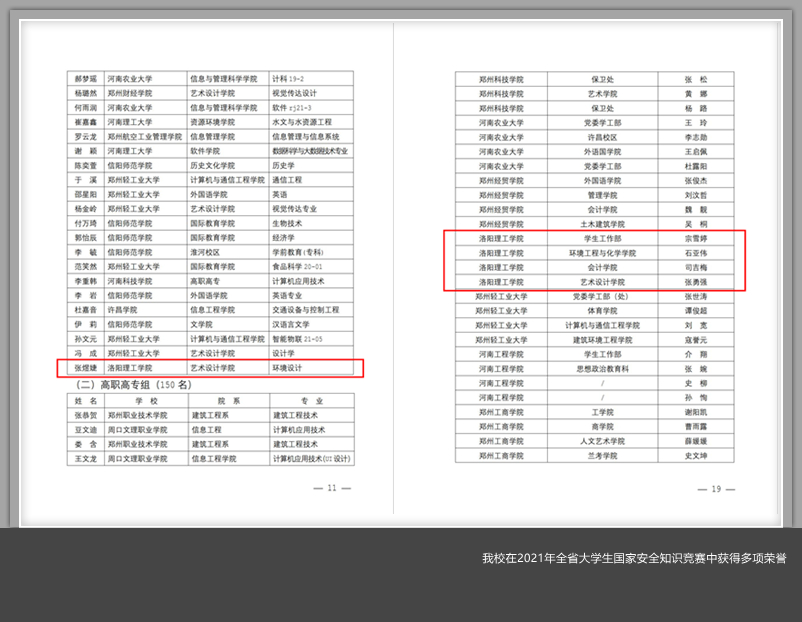Select the 张恭贺 name cell
802x622 pixels.
(85, 414)
